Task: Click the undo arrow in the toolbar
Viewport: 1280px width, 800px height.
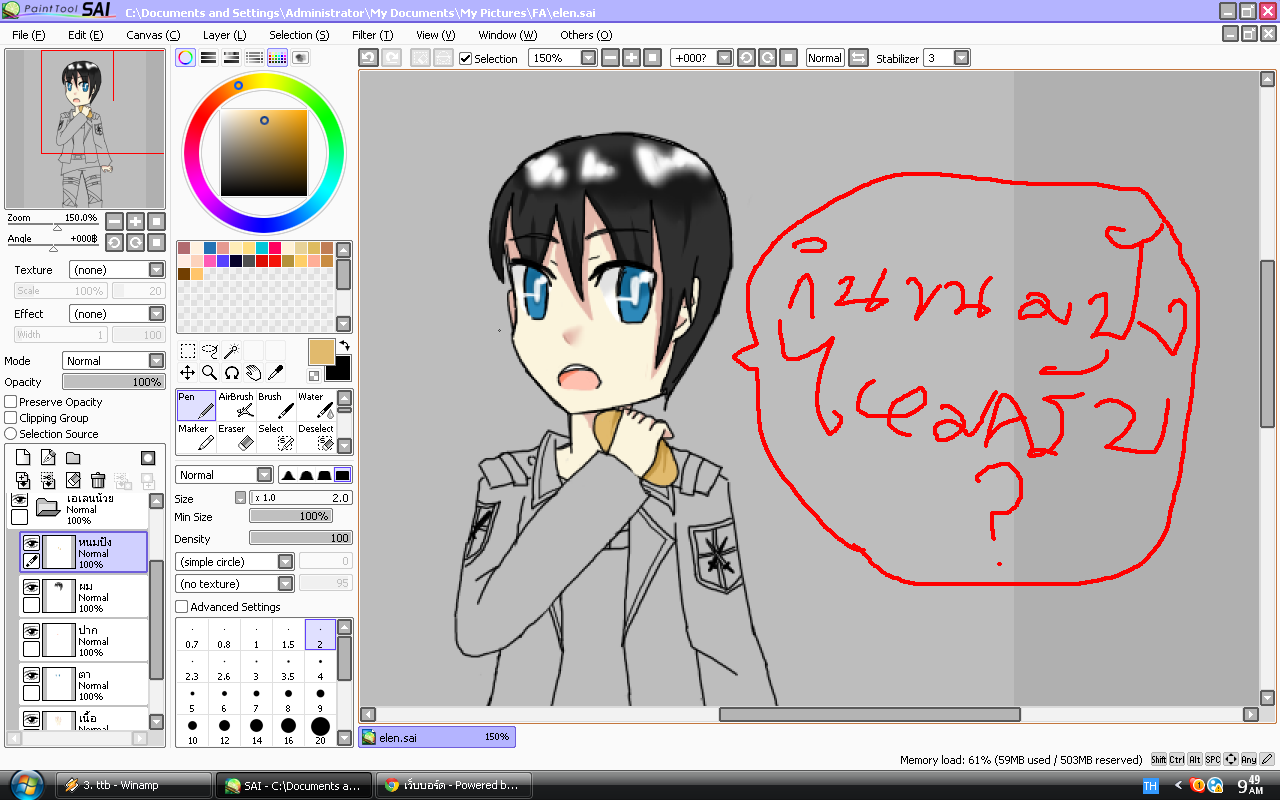Action: click(368, 58)
